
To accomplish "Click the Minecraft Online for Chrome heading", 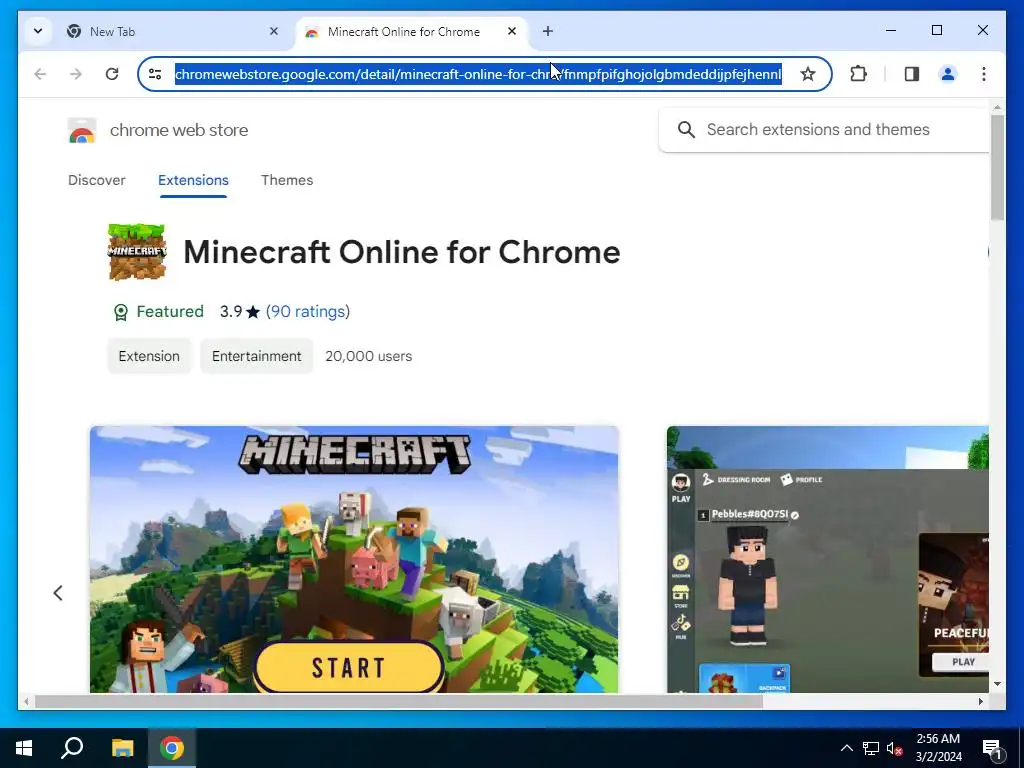I will click(402, 252).
